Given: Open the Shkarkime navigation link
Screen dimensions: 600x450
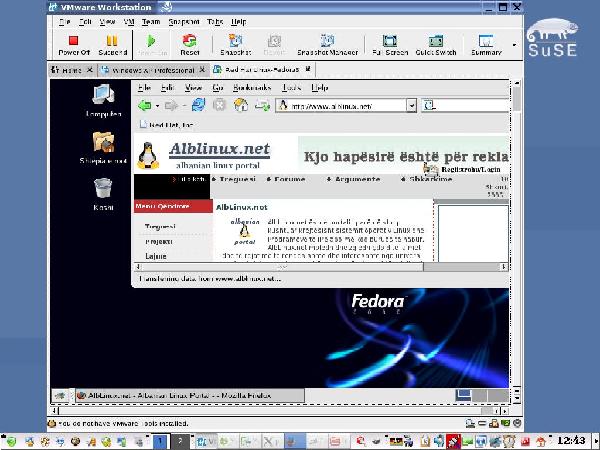Looking at the screenshot, I should click(430, 179).
